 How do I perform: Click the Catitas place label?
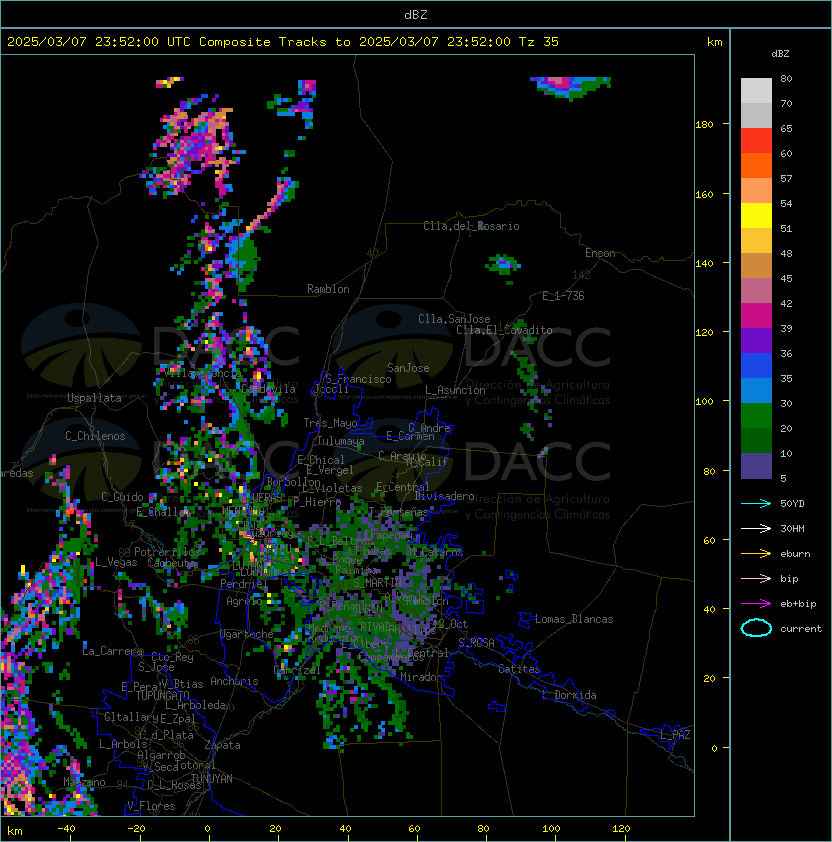coord(519,669)
